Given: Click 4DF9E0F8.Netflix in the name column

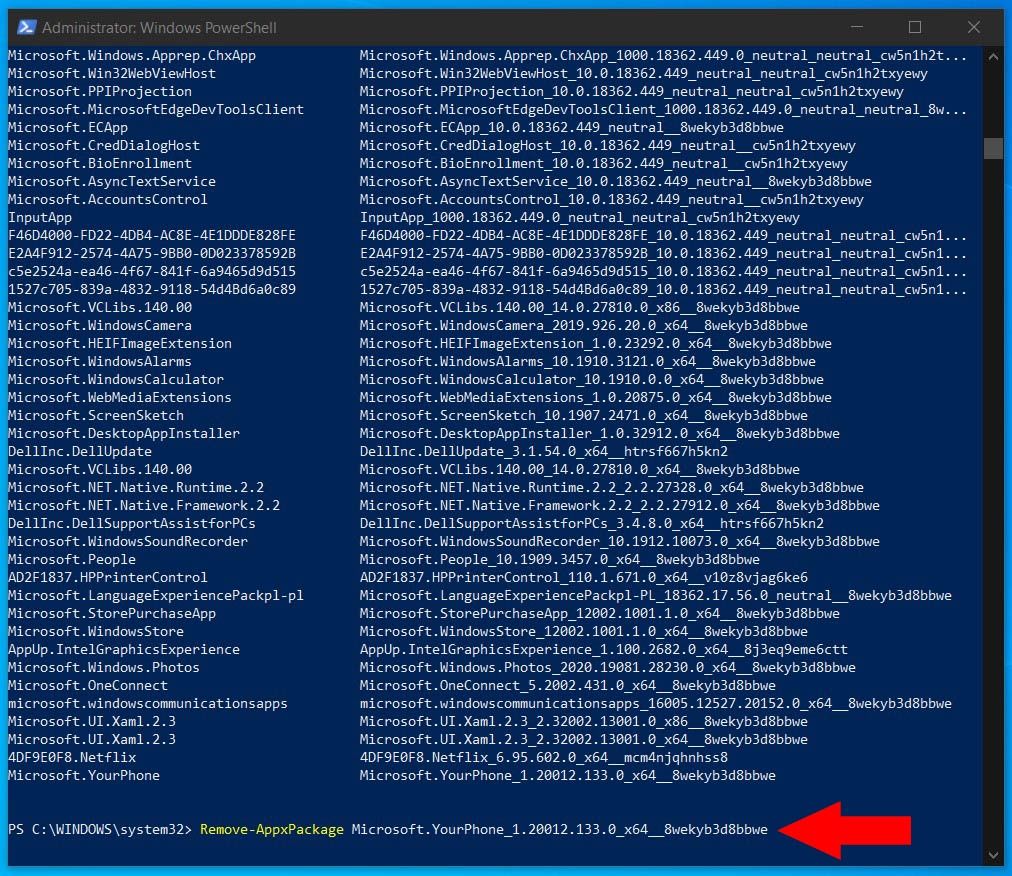Looking at the screenshot, I should 72,757.
